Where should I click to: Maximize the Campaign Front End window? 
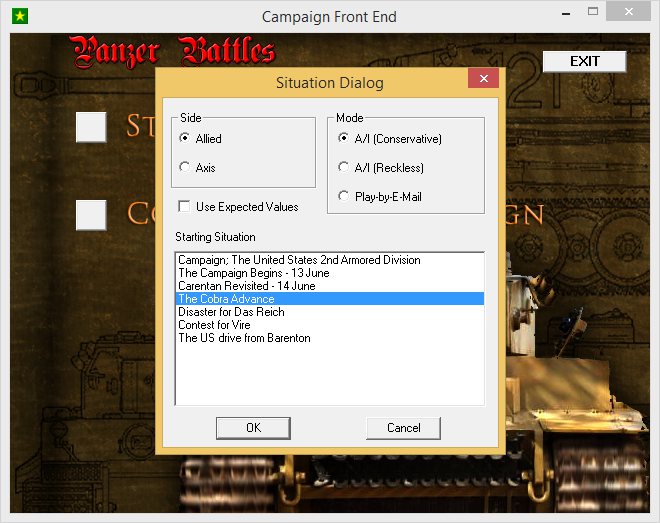(593, 11)
